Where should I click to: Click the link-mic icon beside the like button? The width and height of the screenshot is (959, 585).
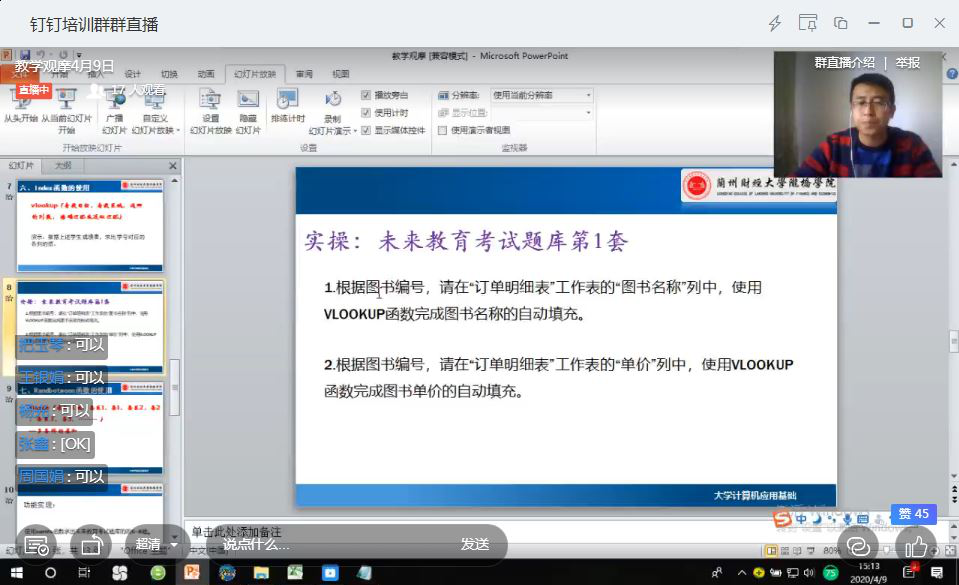pos(857,545)
